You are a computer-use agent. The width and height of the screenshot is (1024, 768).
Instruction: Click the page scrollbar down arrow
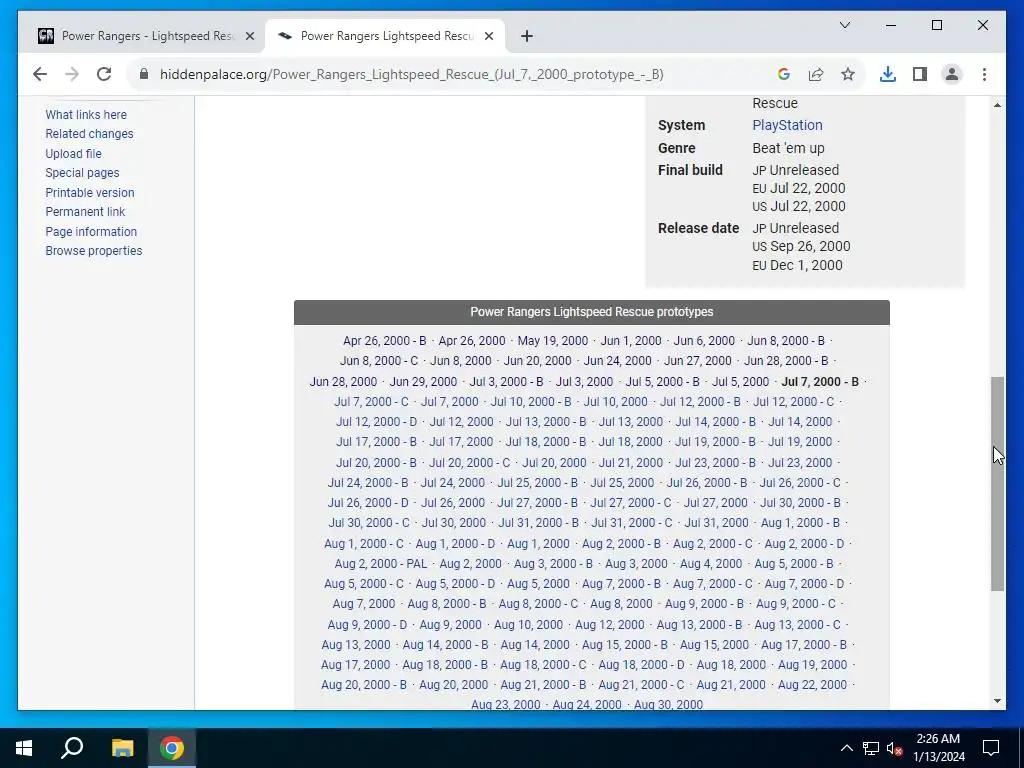coord(997,701)
